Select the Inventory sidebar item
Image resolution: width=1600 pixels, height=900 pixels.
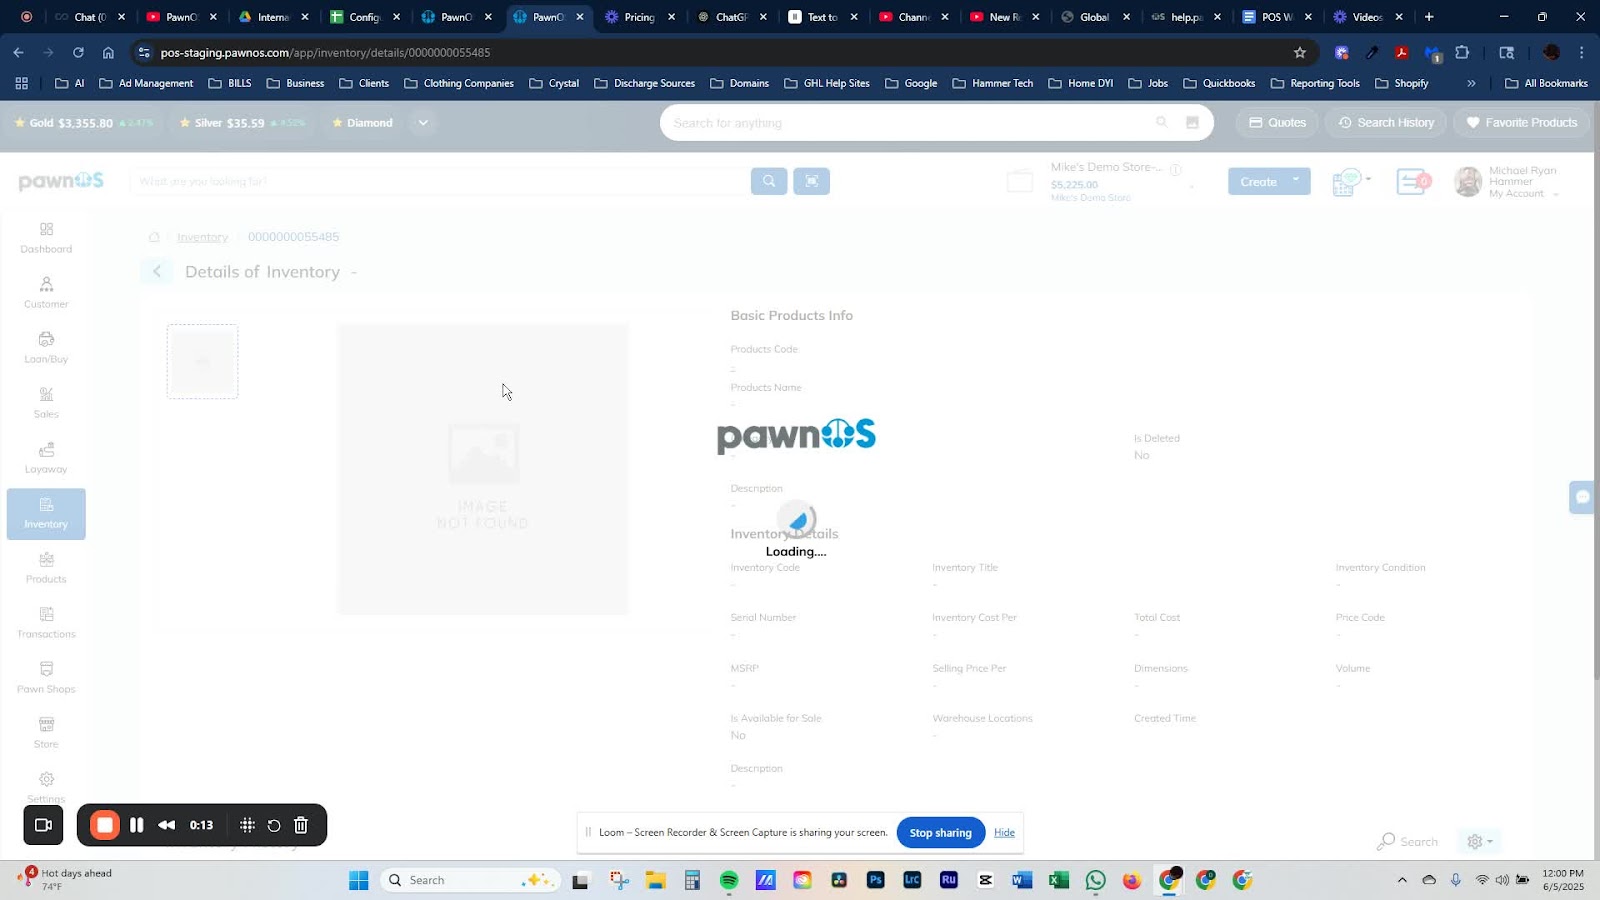pos(46,514)
